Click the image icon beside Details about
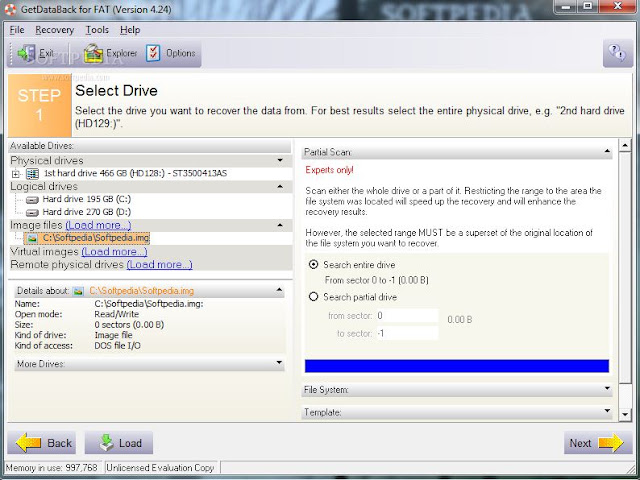This screenshot has height=480, width=640. pos(78,291)
